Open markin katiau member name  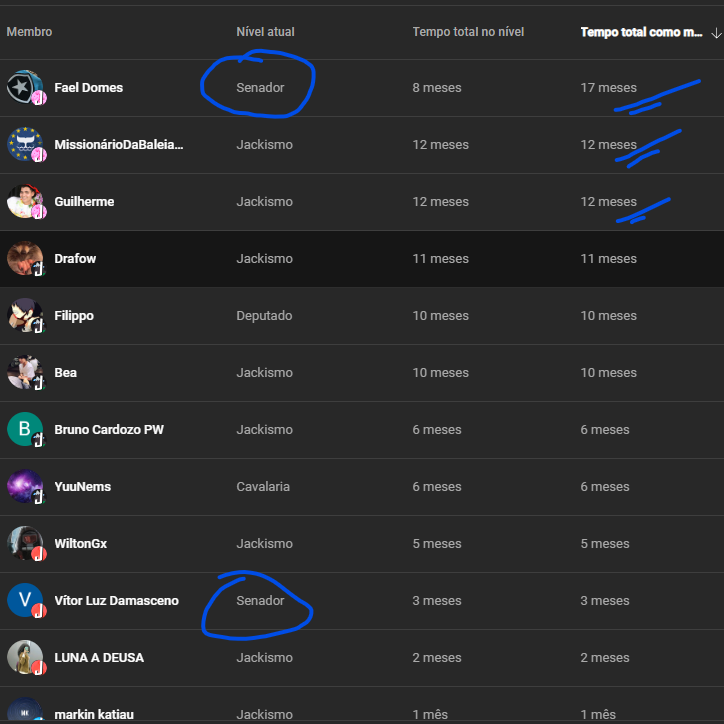[x=94, y=714]
